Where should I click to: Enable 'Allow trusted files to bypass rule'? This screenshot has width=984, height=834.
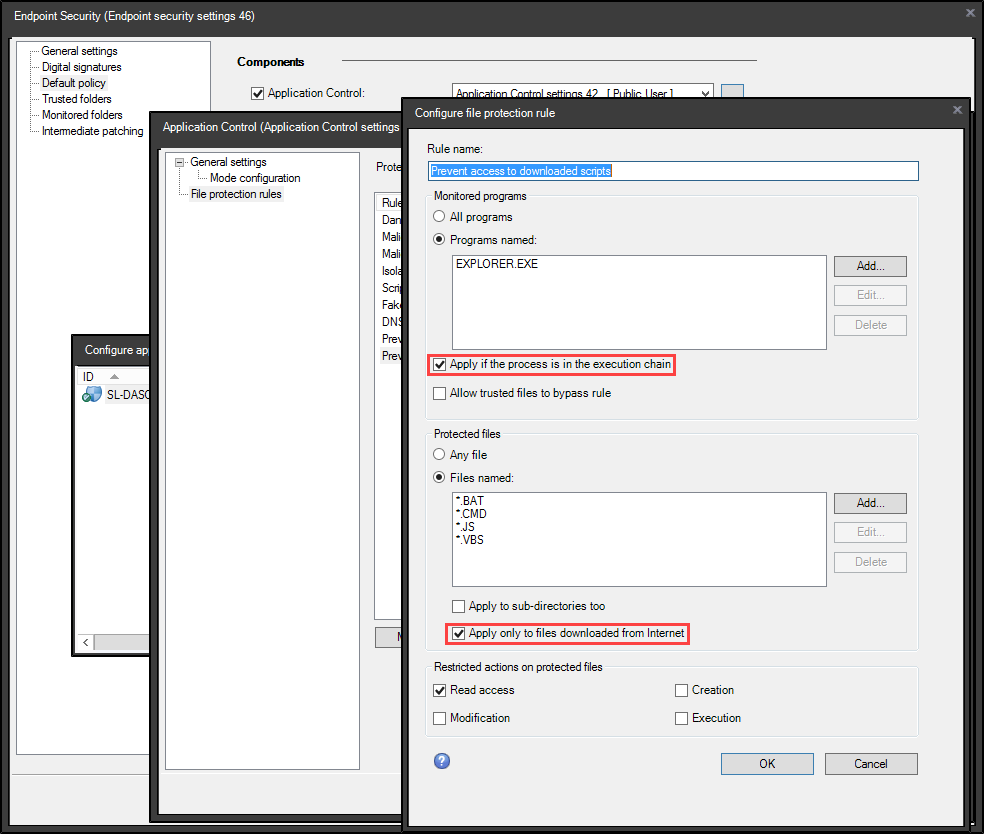point(440,394)
